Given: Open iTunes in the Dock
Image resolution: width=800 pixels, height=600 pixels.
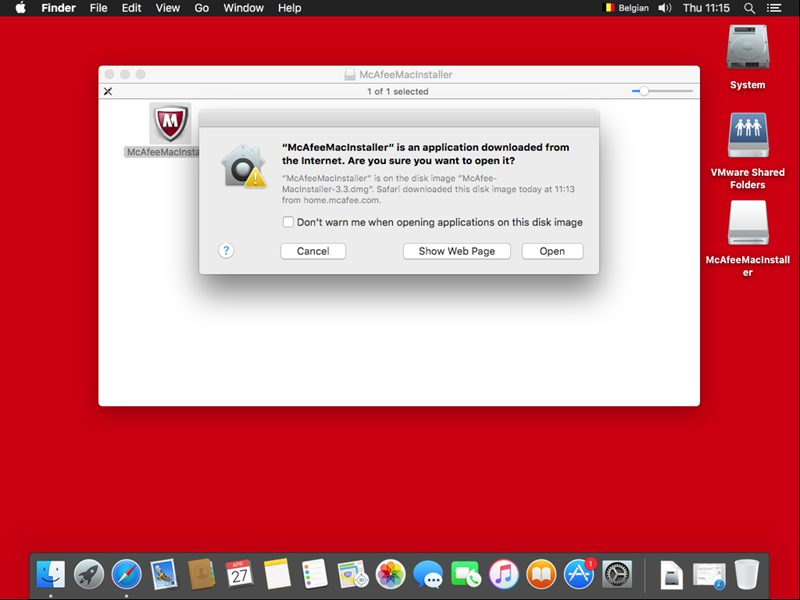Looking at the screenshot, I should click(504, 574).
